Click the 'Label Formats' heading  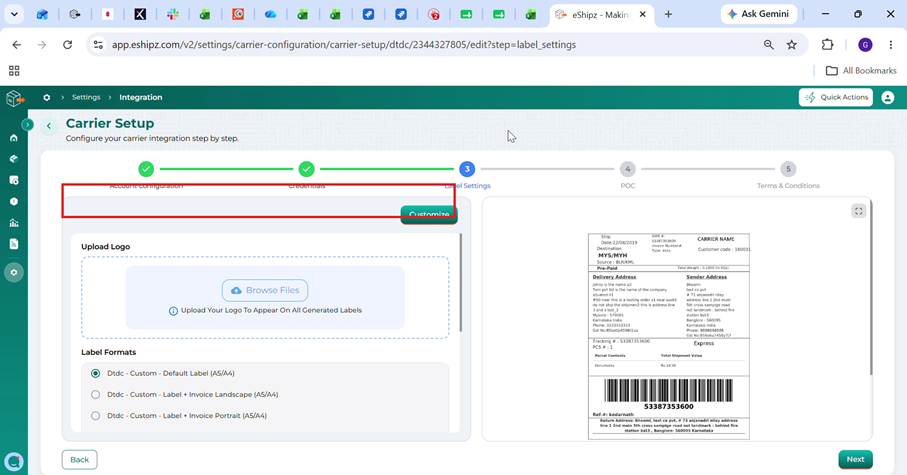(109, 352)
